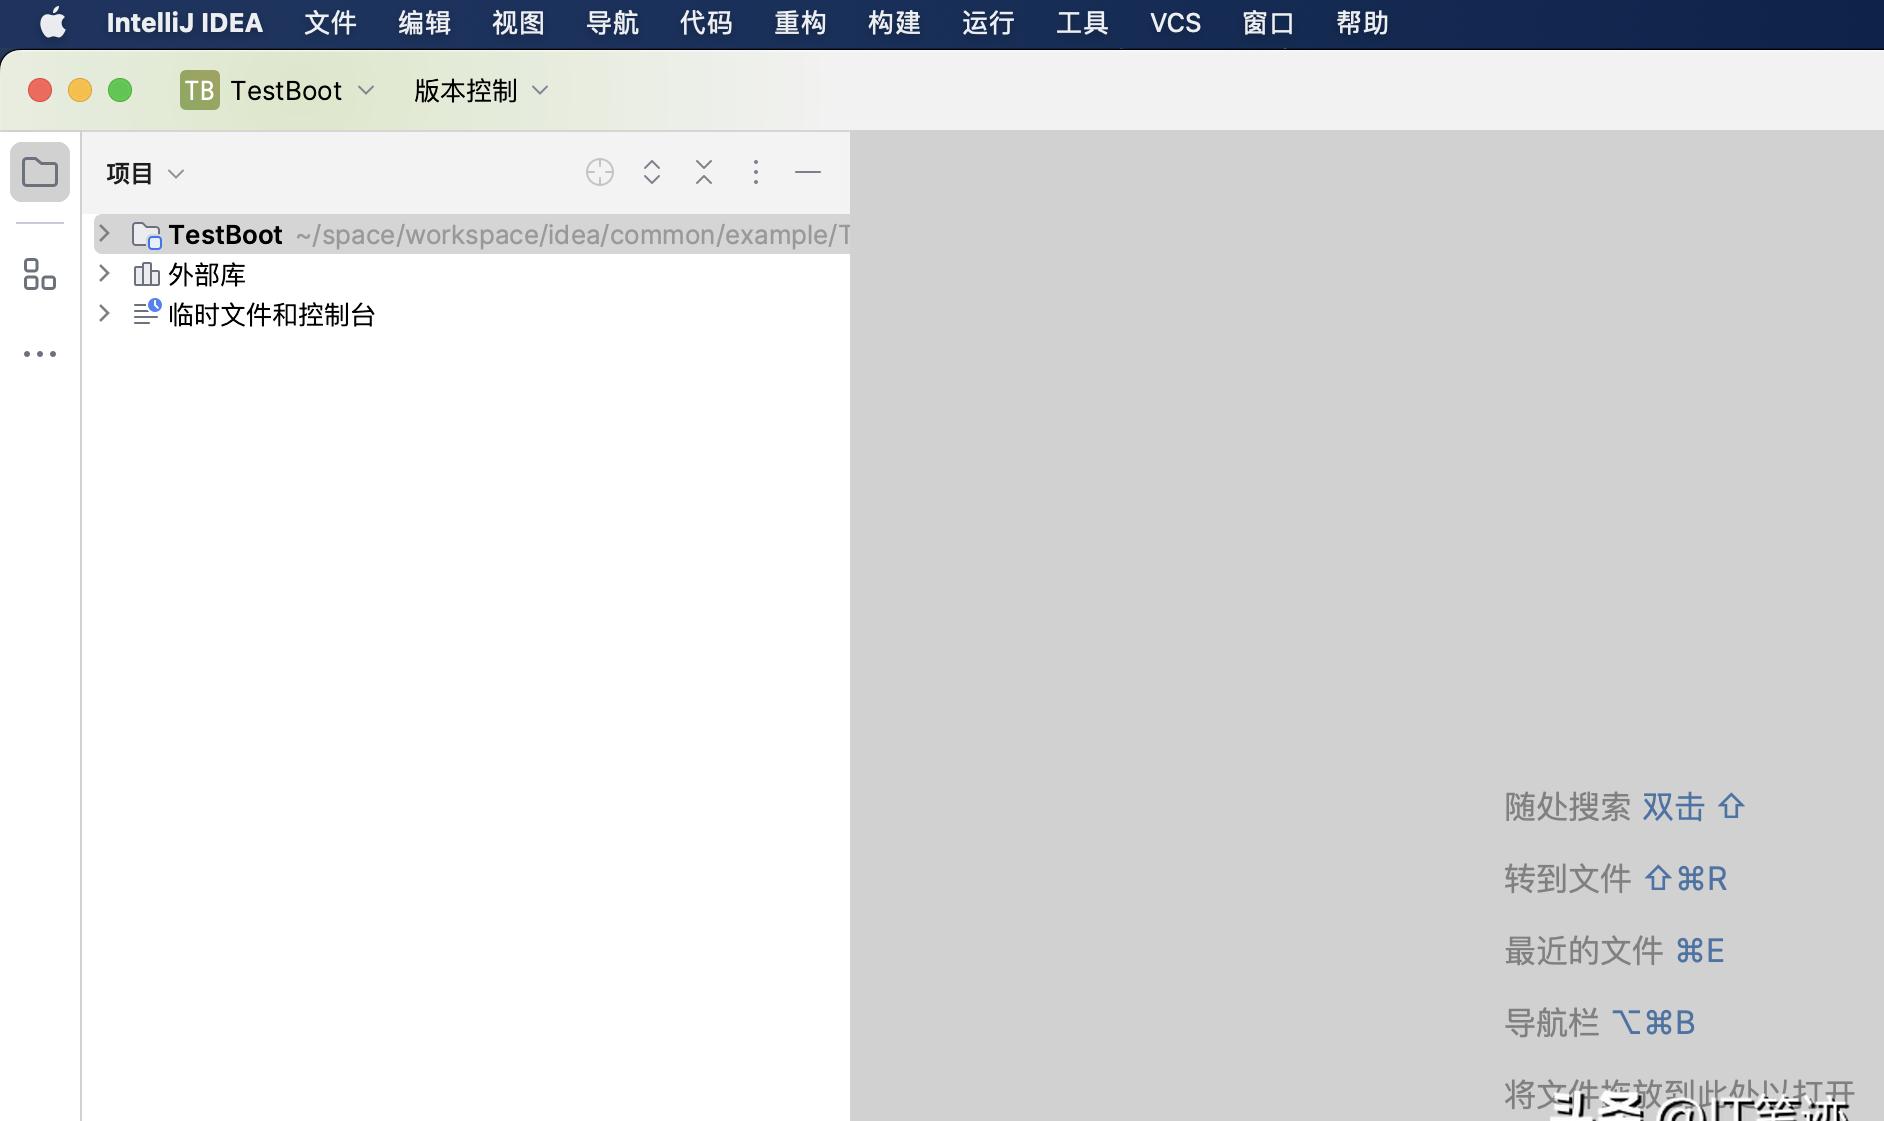Screen dimensions: 1884x1121
Task: Click the 外部库 library icon
Action: pos(146,274)
